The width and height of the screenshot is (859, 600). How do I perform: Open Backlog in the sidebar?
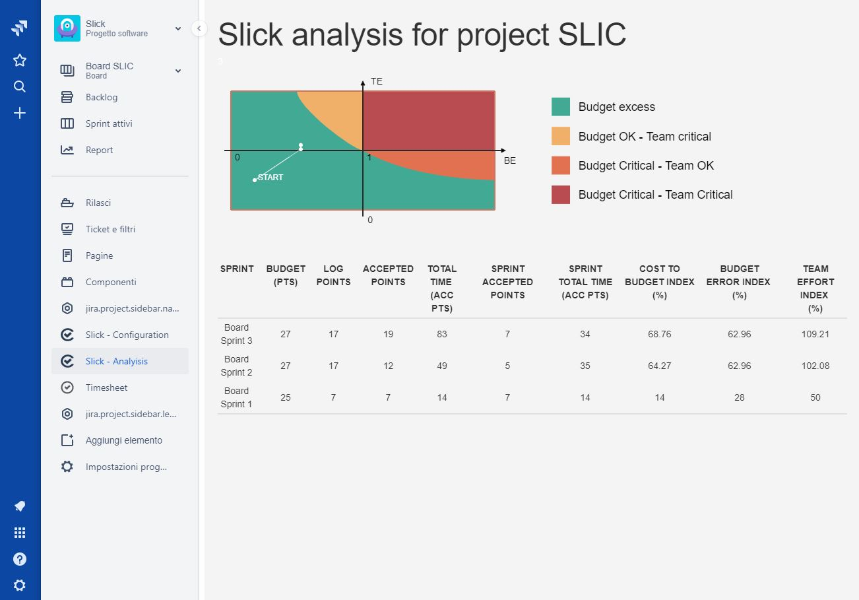click(101, 98)
